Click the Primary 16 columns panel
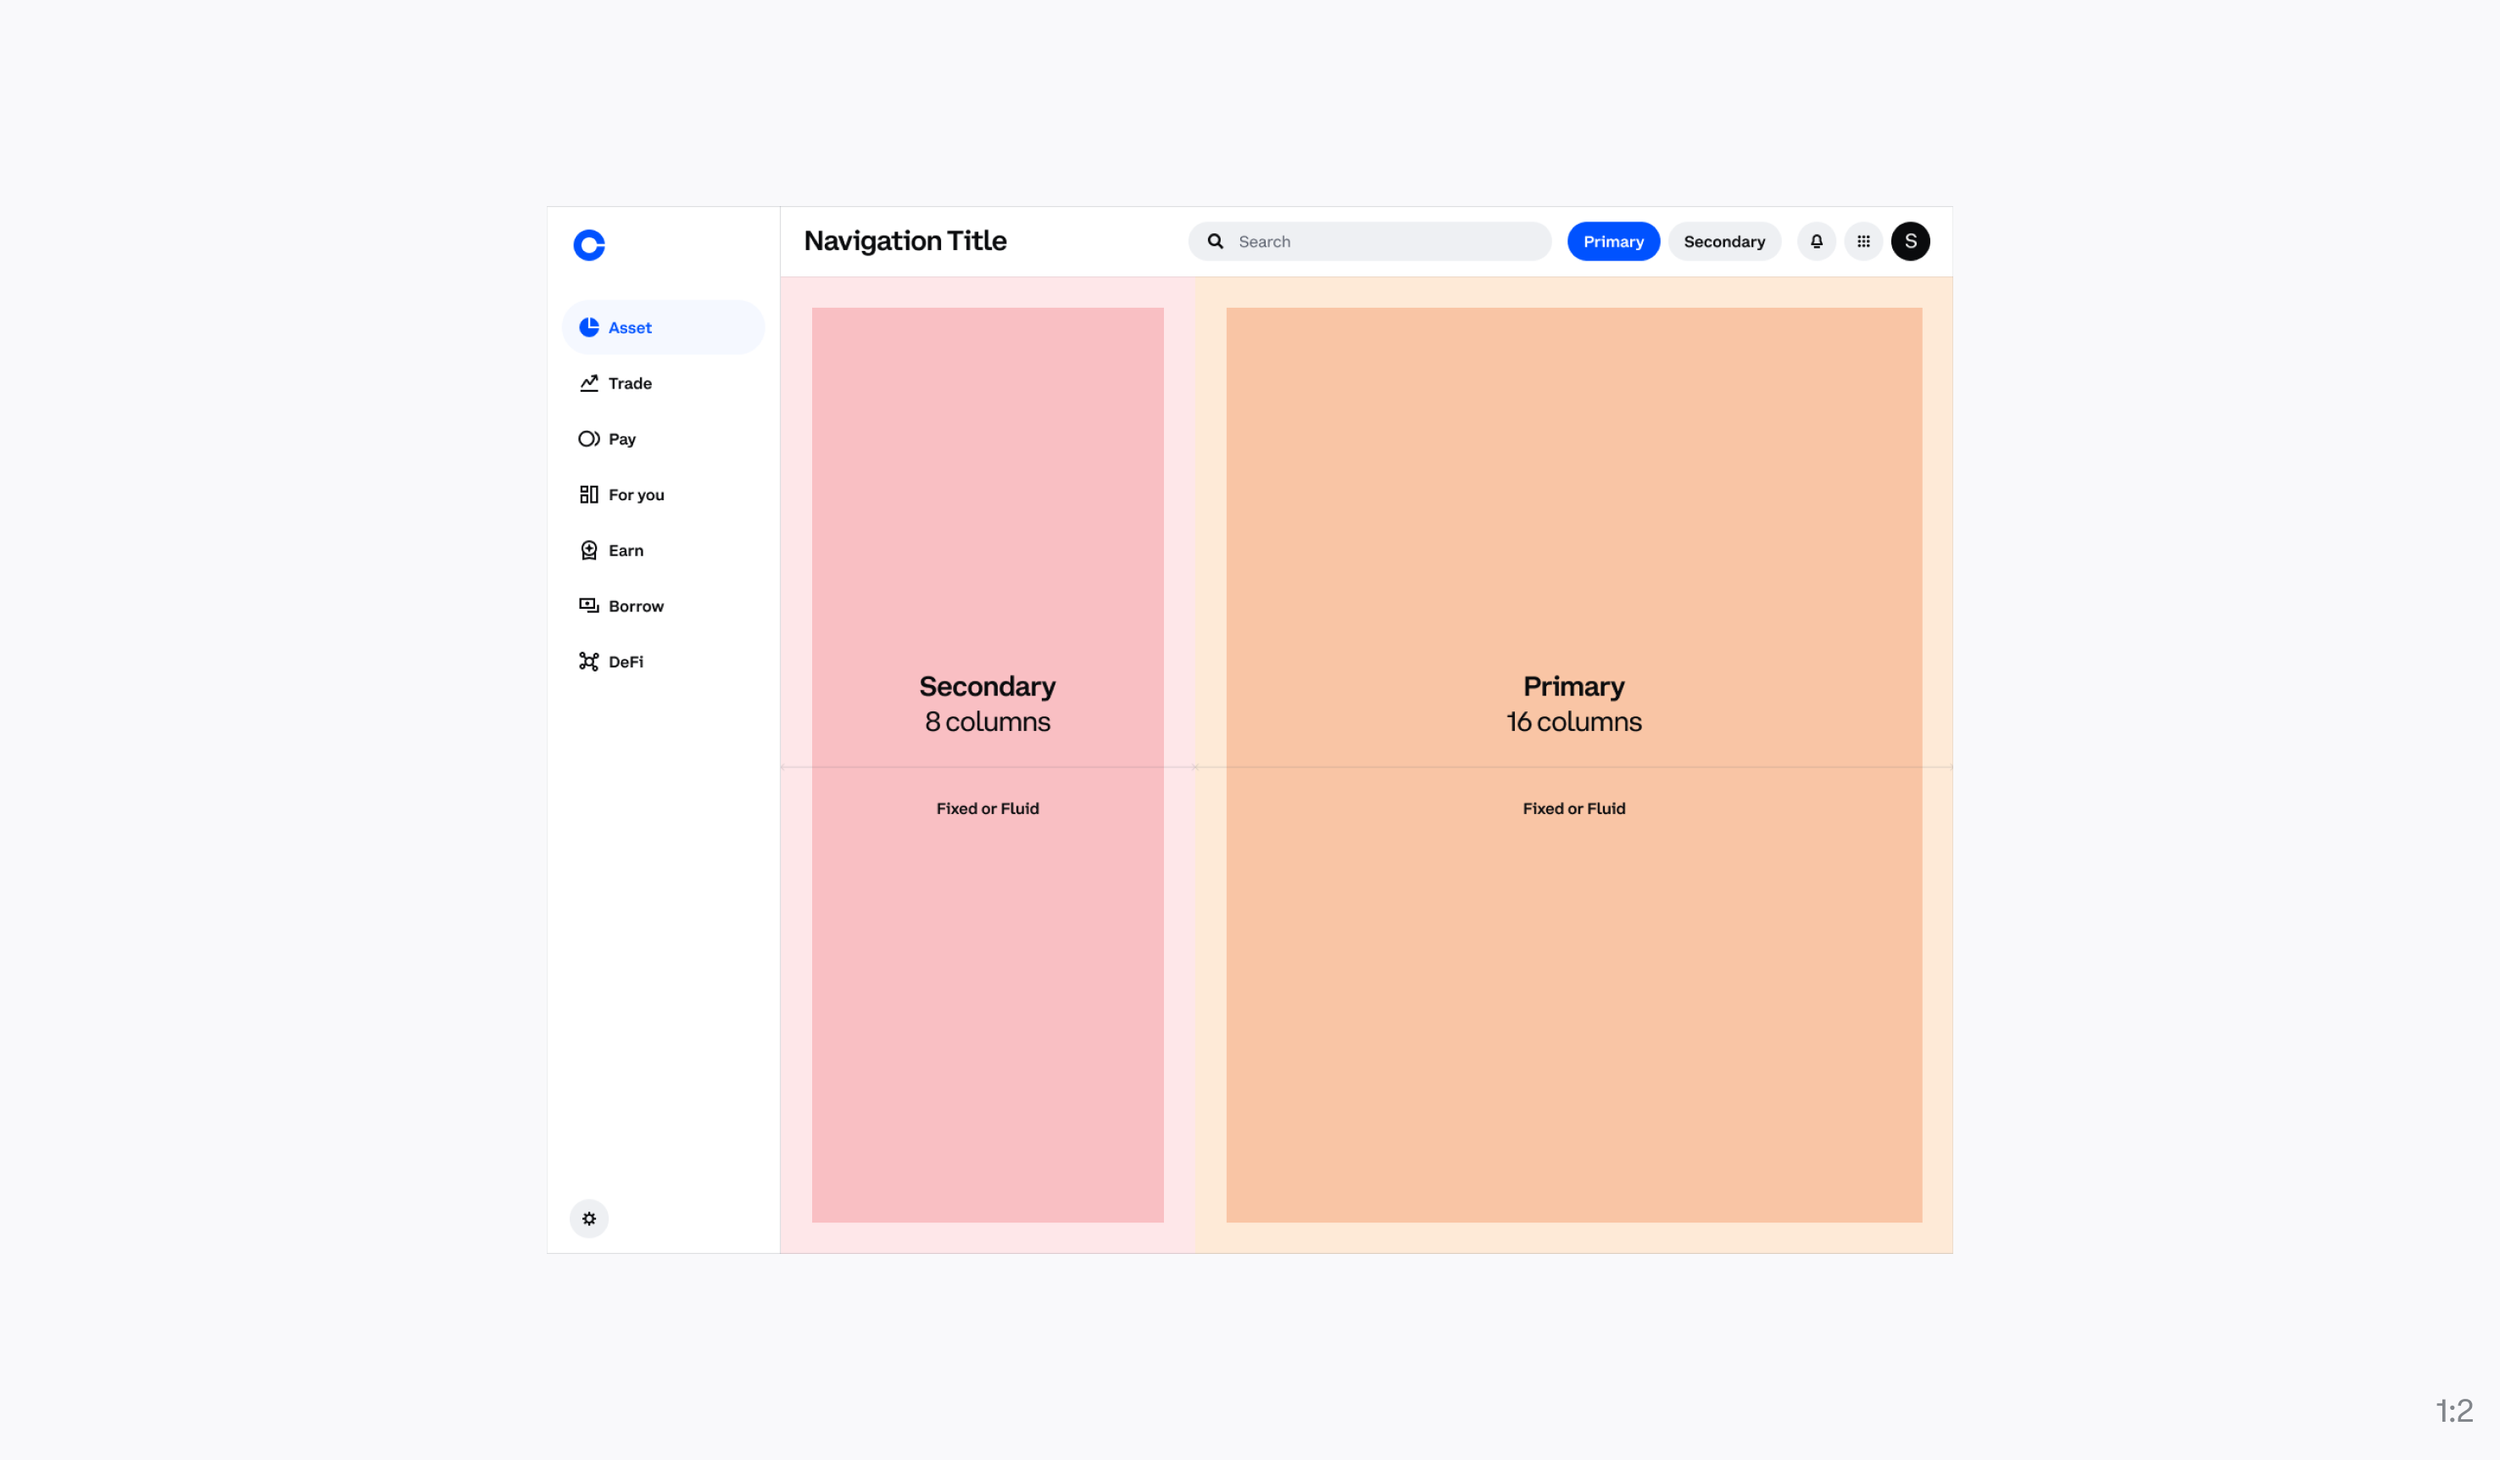The width and height of the screenshot is (2500, 1460). click(1574, 765)
